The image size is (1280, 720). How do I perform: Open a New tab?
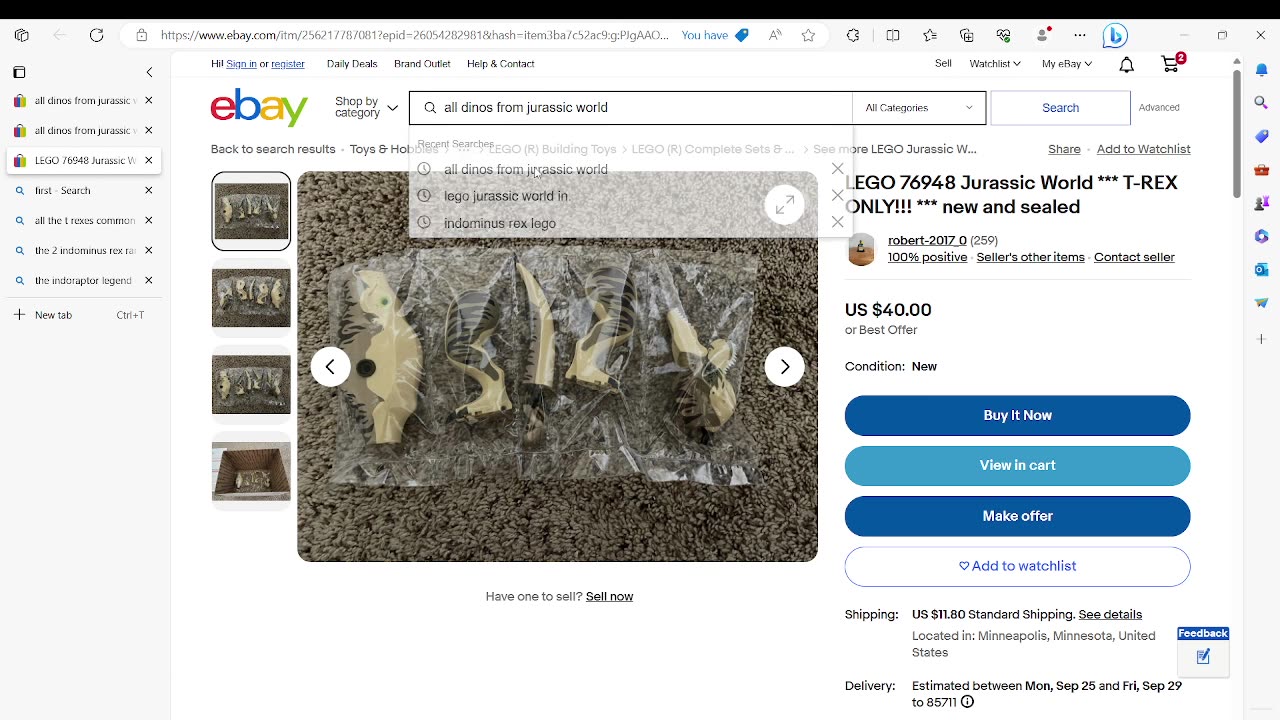82,315
